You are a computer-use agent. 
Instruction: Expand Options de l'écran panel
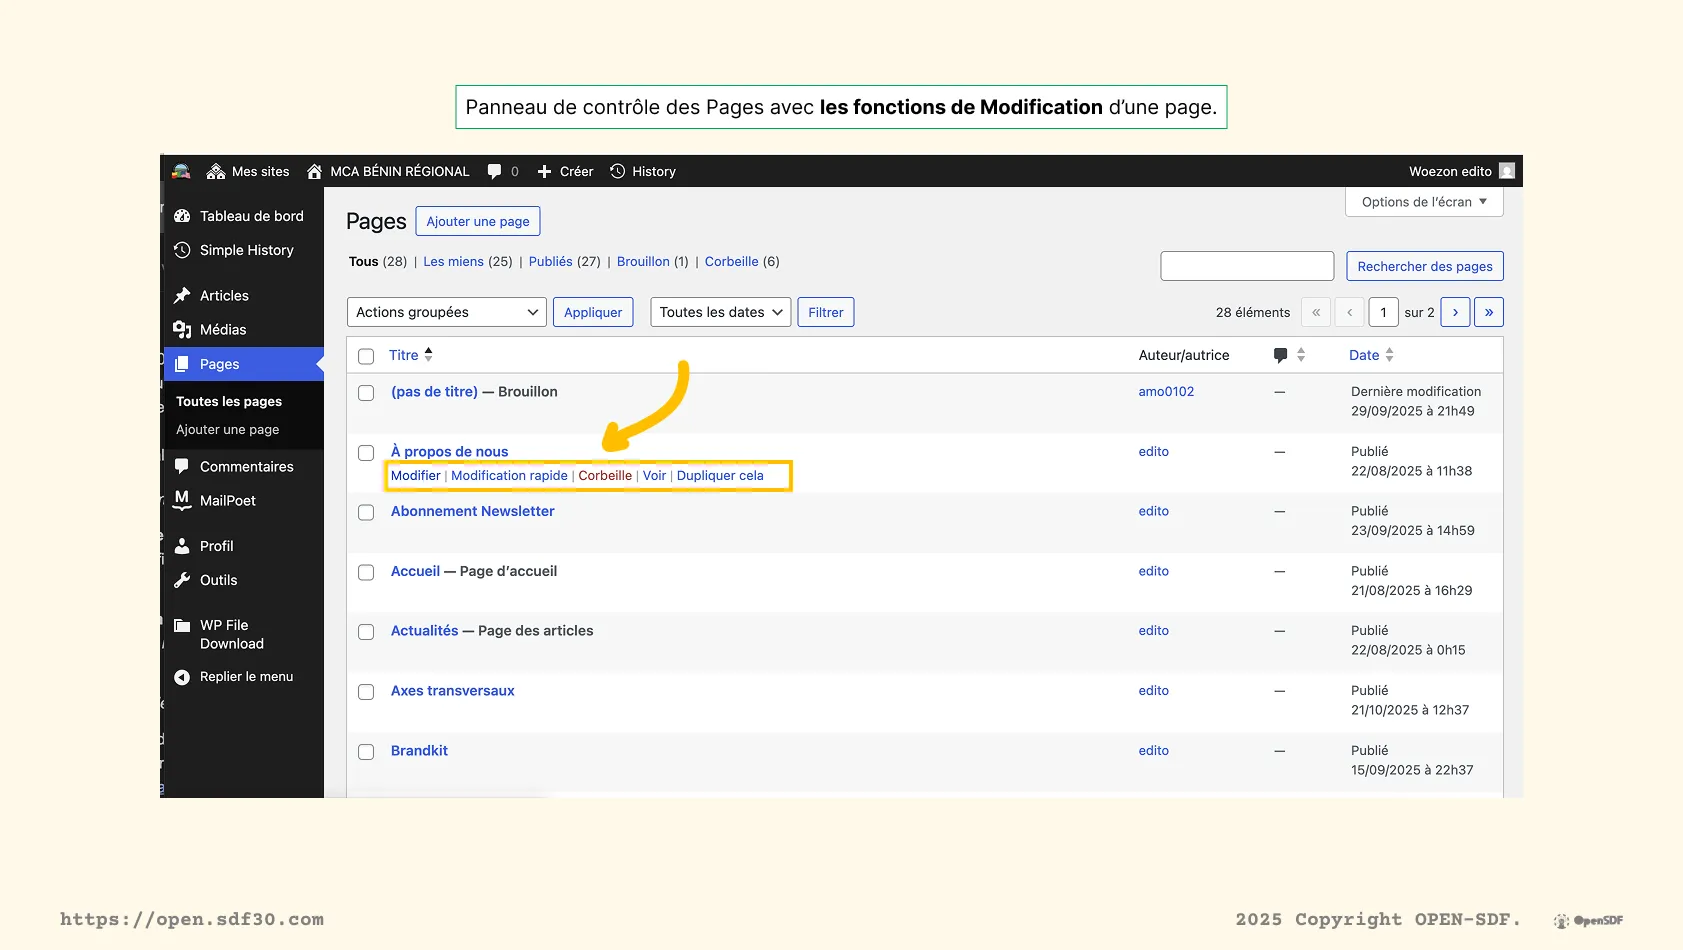pyautogui.click(x=1424, y=202)
